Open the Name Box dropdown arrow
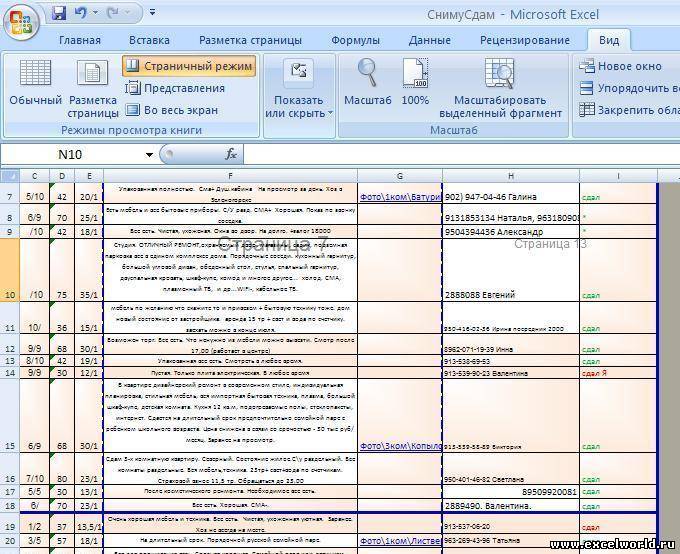 [149, 154]
